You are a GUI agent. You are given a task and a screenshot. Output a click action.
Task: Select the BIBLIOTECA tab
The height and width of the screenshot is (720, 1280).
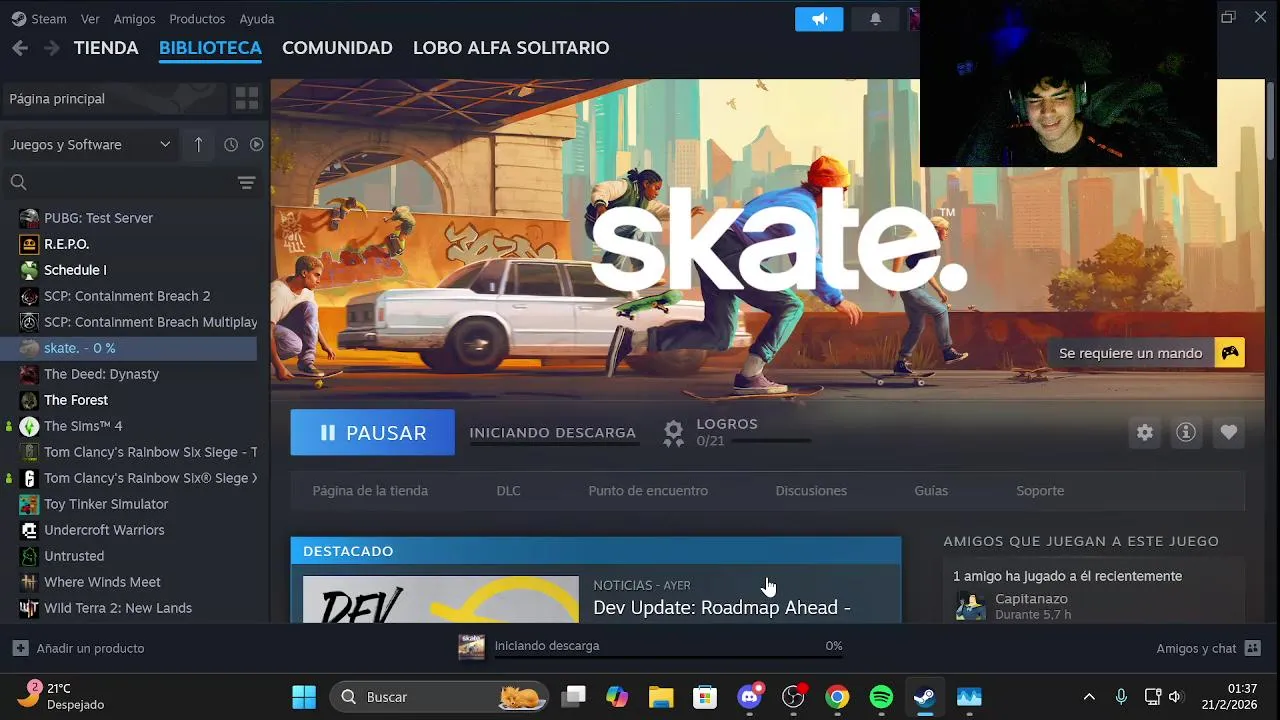(210, 48)
